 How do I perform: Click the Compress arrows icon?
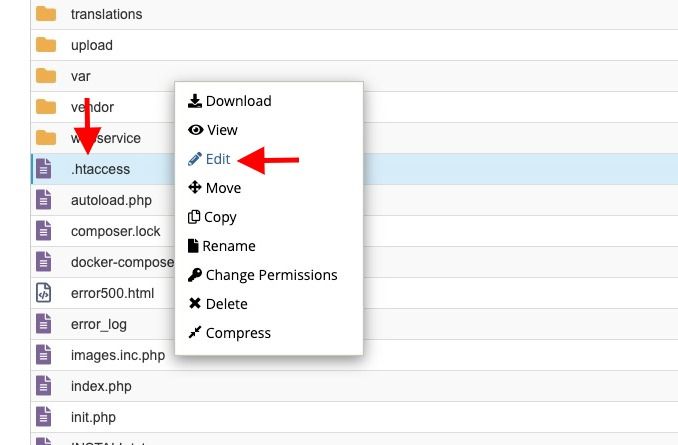(195, 332)
